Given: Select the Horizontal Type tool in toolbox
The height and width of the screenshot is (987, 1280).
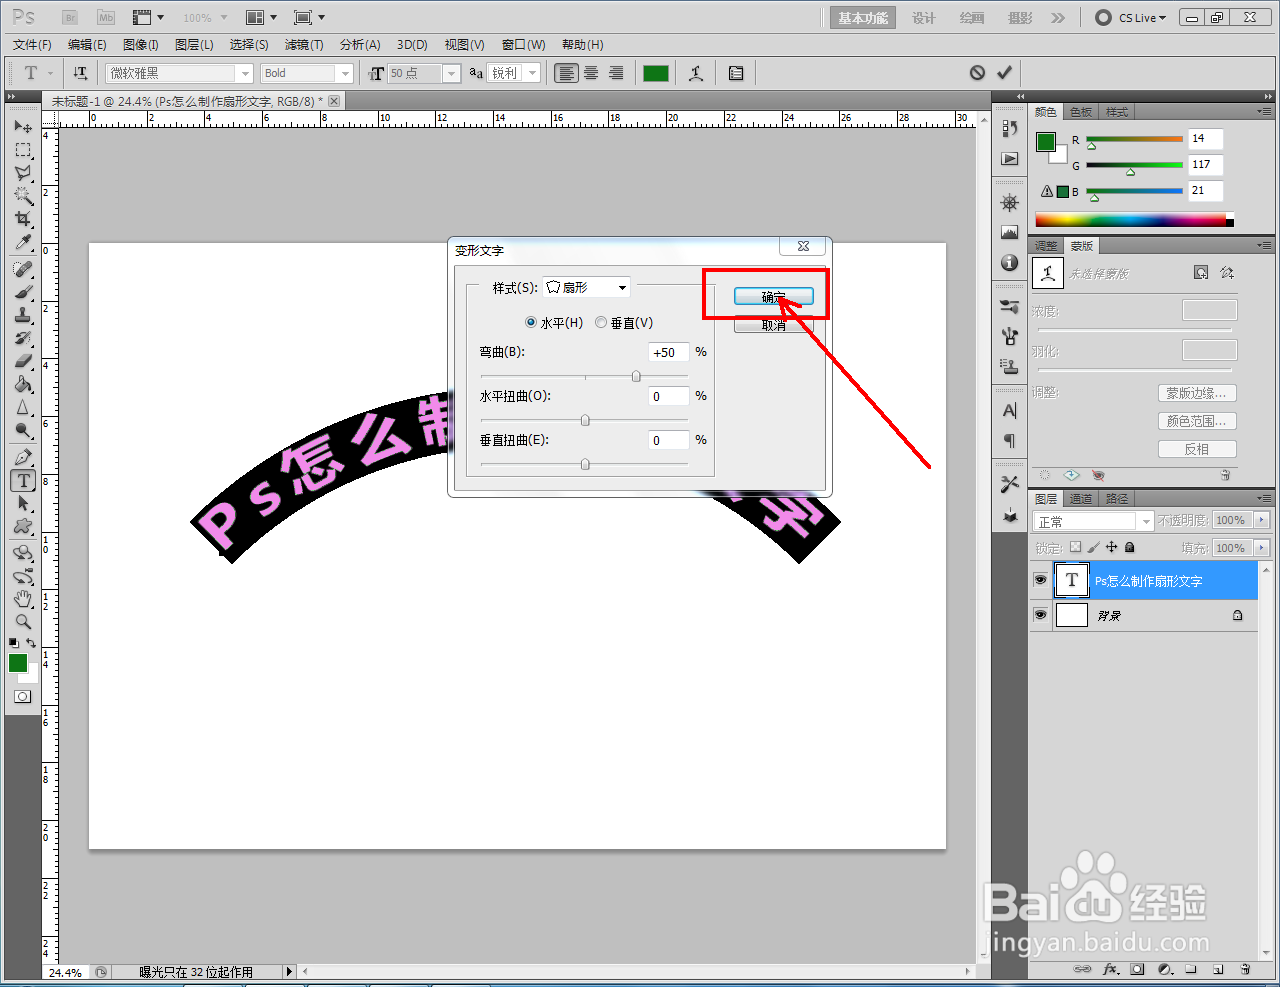Looking at the screenshot, I should click(23, 480).
